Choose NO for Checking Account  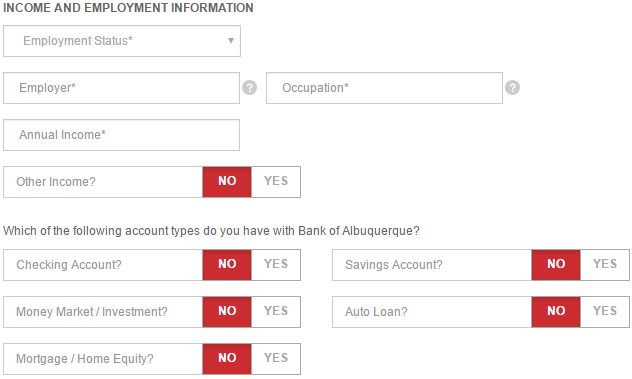click(x=227, y=264)
